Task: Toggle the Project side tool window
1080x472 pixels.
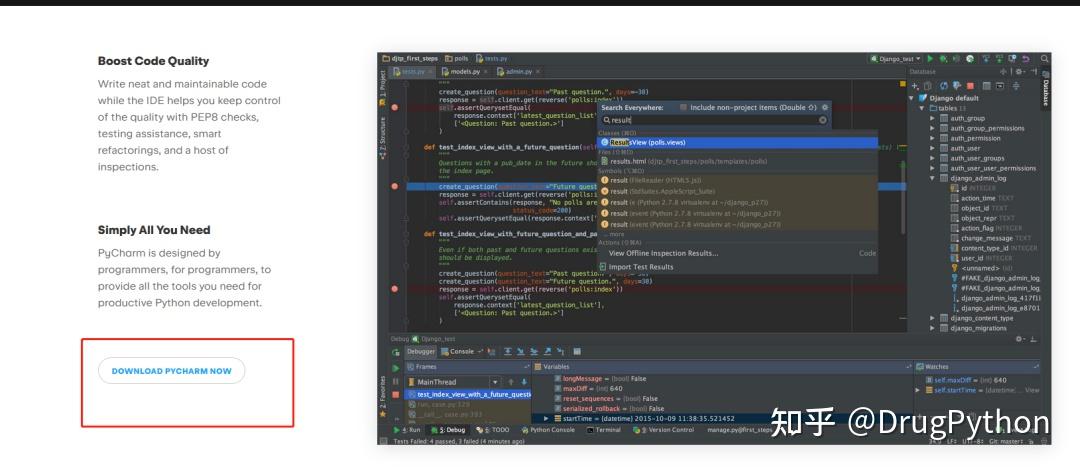Action: pos(383,87)
